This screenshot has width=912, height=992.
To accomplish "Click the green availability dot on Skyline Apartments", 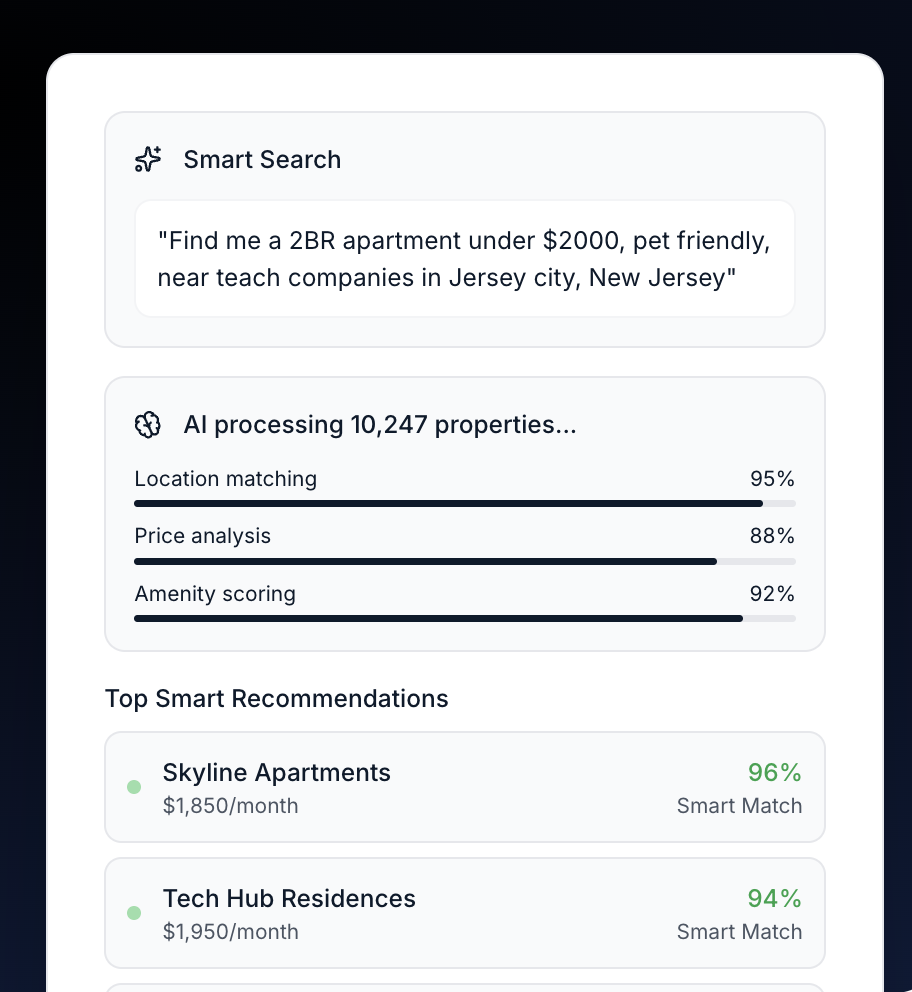I will [134, 787].
